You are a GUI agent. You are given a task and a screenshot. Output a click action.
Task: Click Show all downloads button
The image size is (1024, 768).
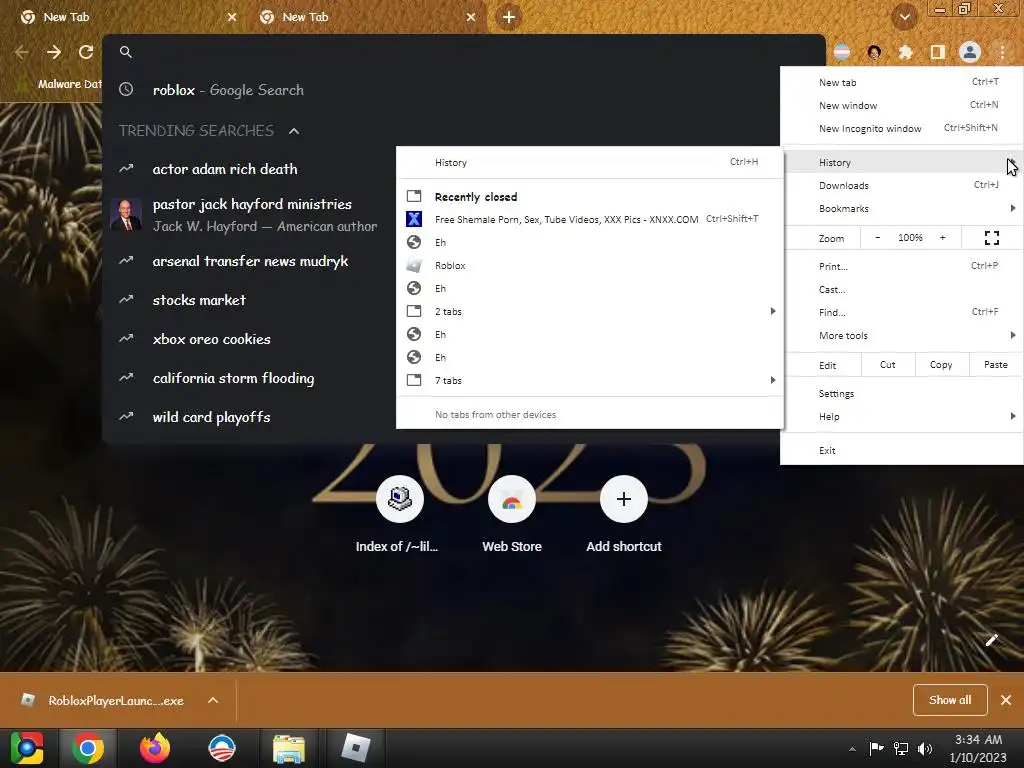point(950,700)
